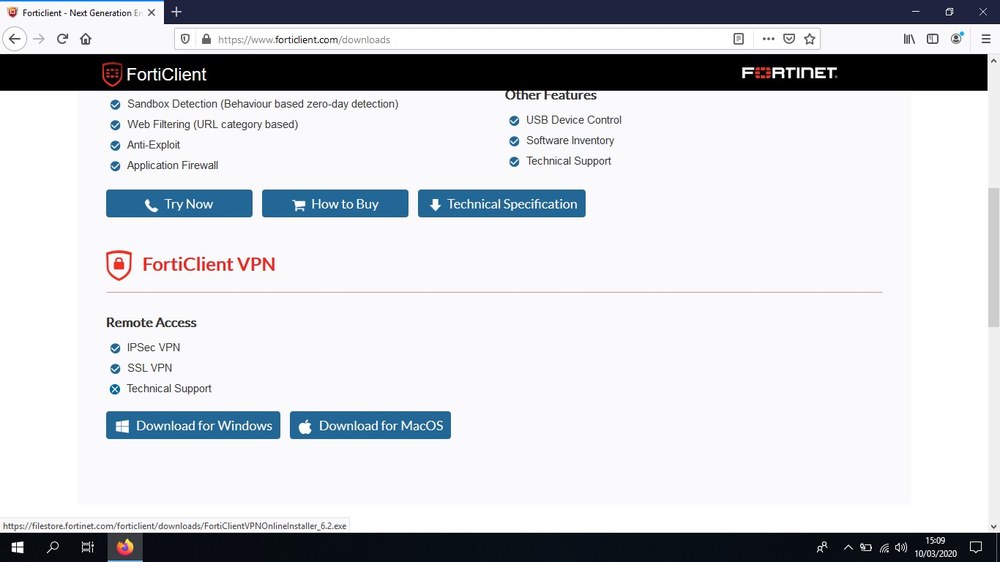Open page actions three-dot menu
1000x562 pixels.
768,39
